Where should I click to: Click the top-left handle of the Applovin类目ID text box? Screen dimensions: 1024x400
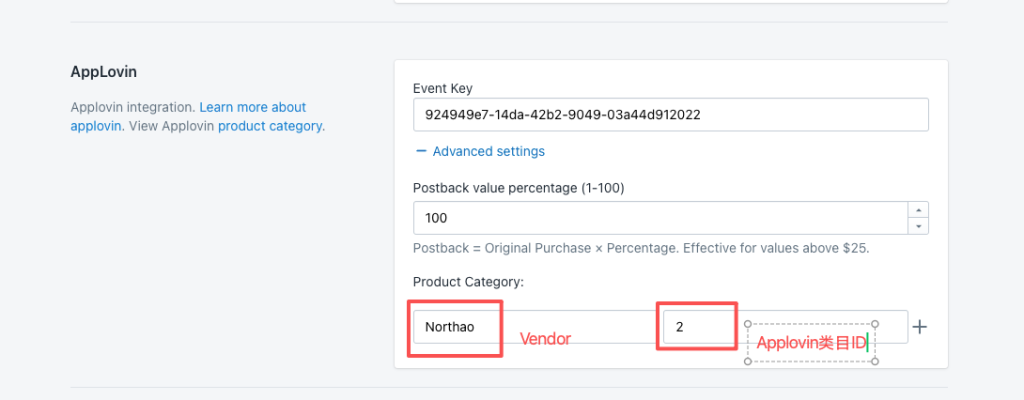click(x=747, y=323)
